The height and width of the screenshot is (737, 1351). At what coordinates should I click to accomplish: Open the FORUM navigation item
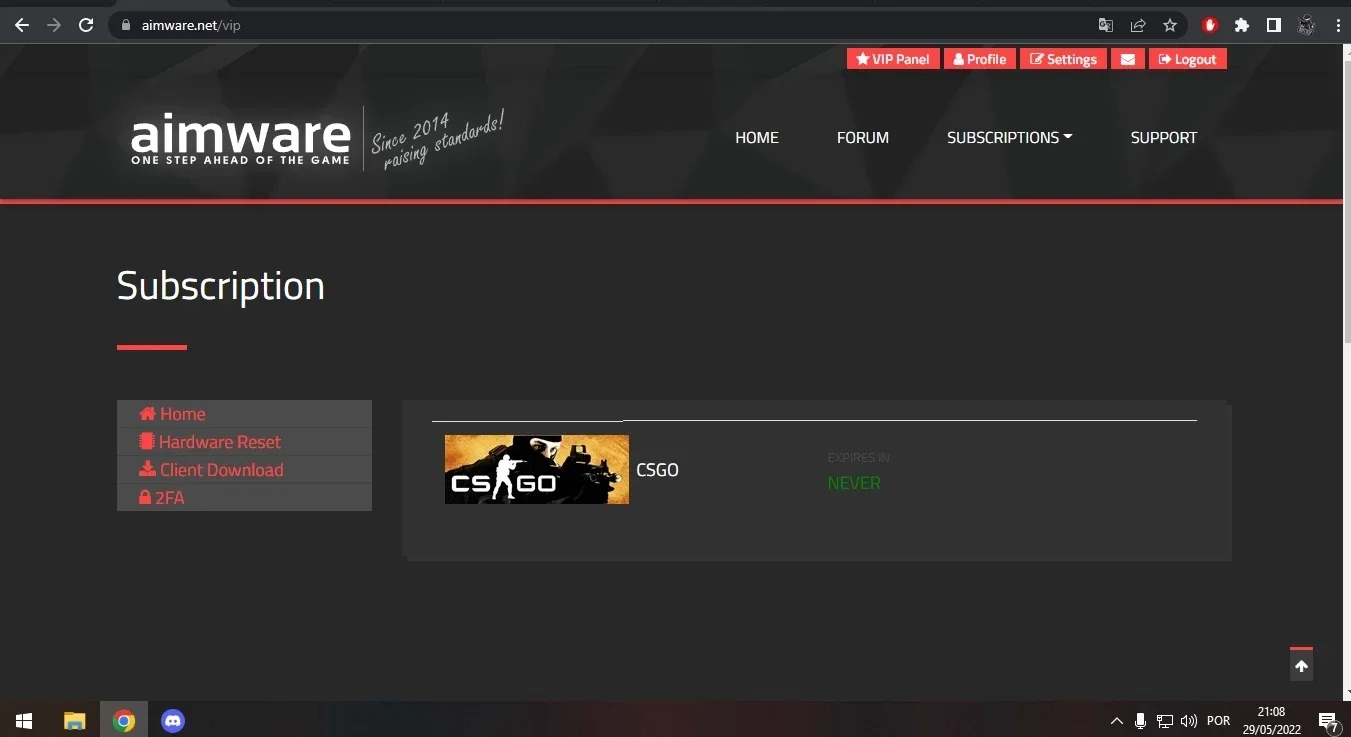[x=862, y=138]
